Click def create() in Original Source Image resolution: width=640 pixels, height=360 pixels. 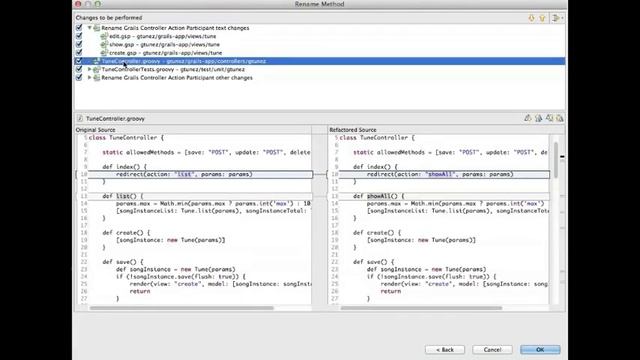tap(126, 233)
